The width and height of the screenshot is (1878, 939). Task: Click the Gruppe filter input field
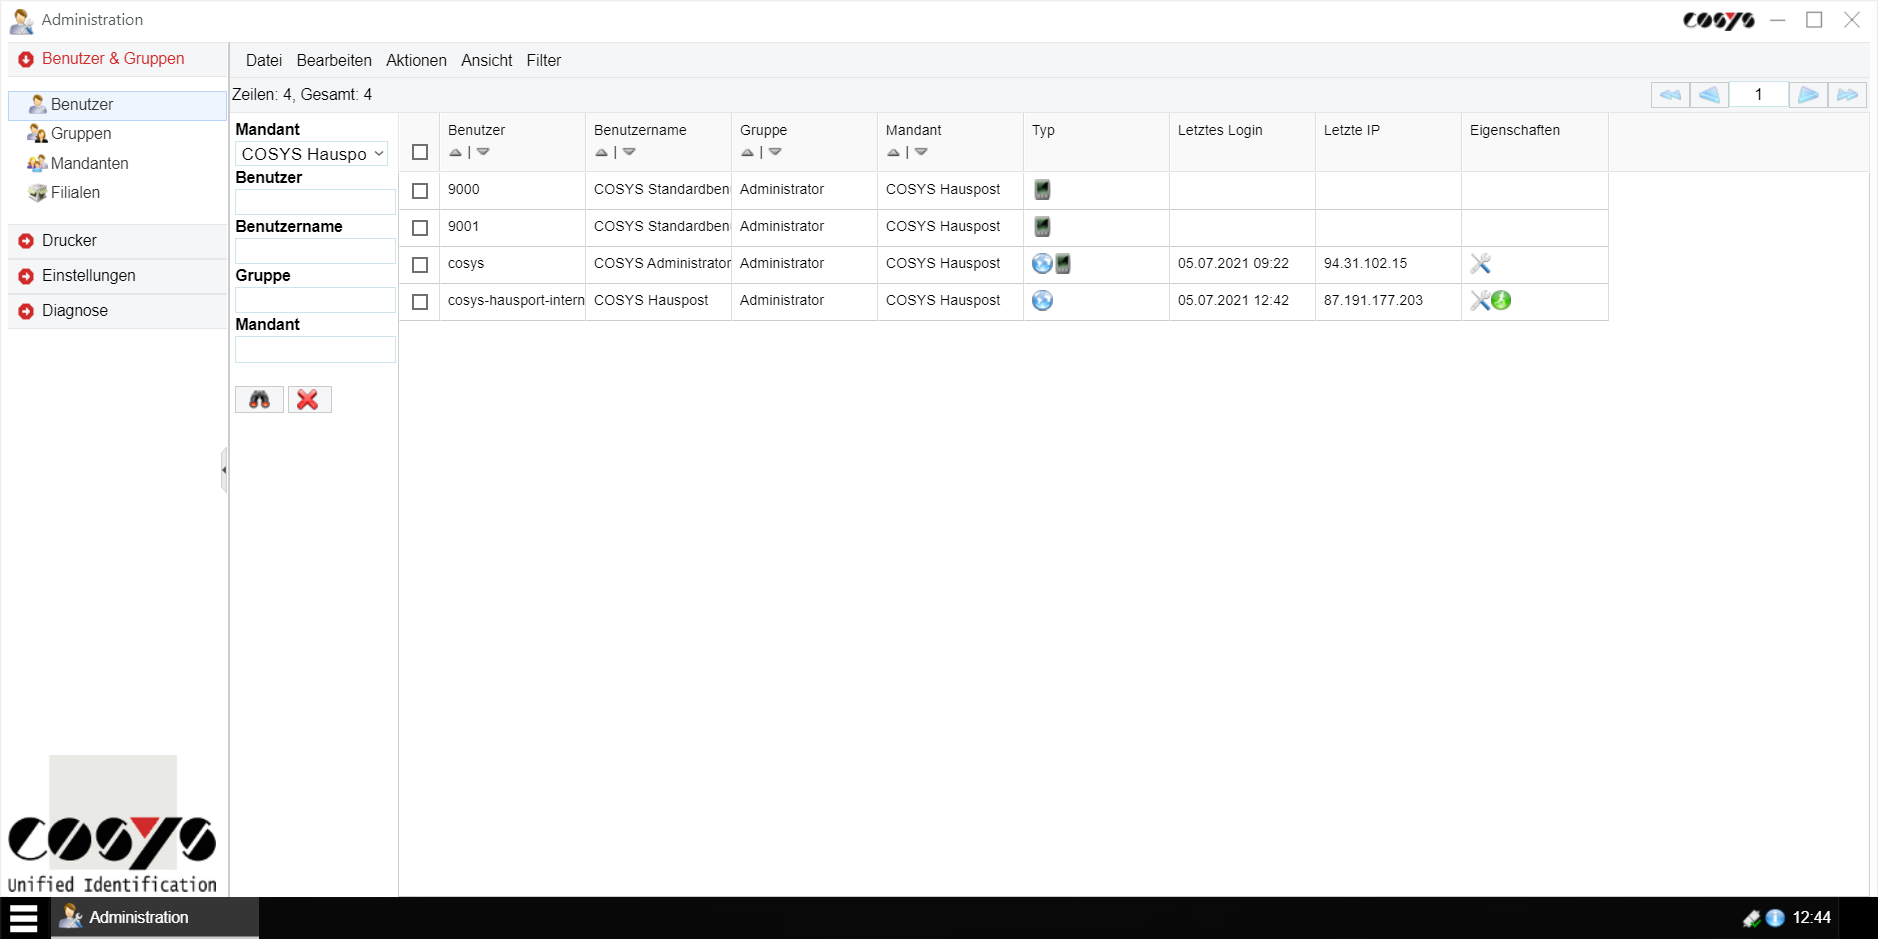[x=315, y=300]
